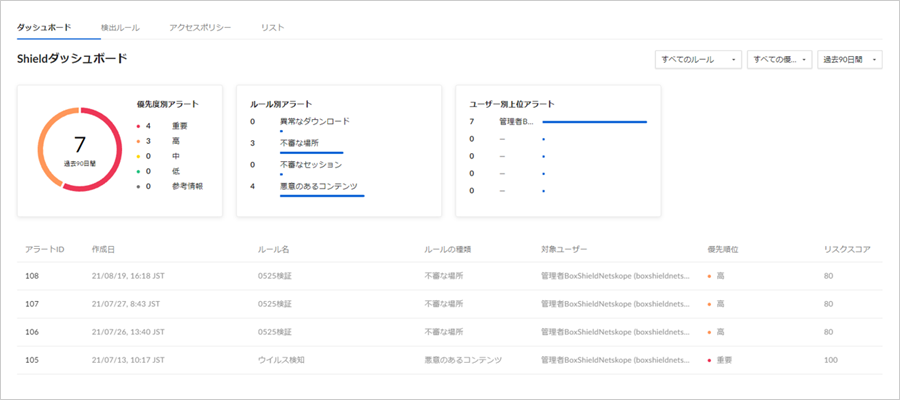Click the orange 高 legend dot
This screenshot has width=900, height=400.
click(137, 141)
